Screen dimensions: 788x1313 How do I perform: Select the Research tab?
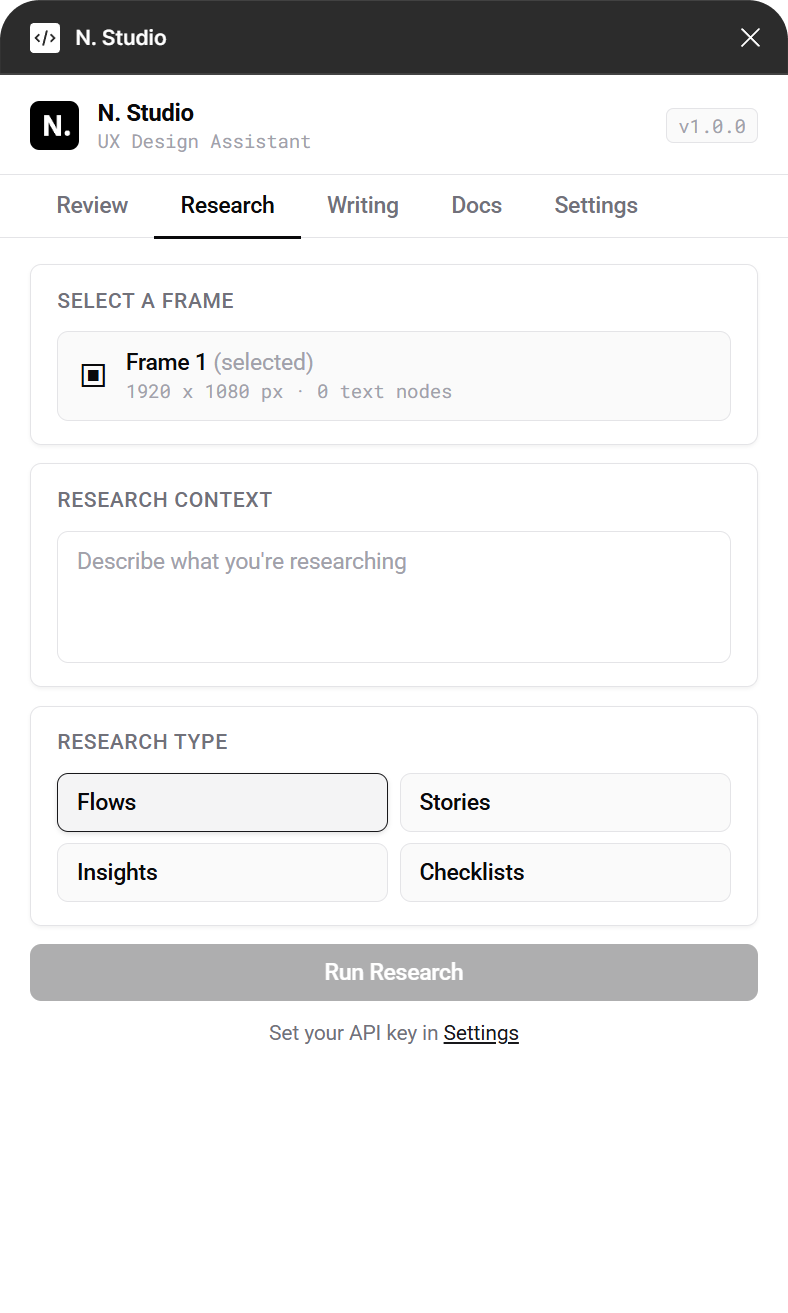tap(227, 205)
